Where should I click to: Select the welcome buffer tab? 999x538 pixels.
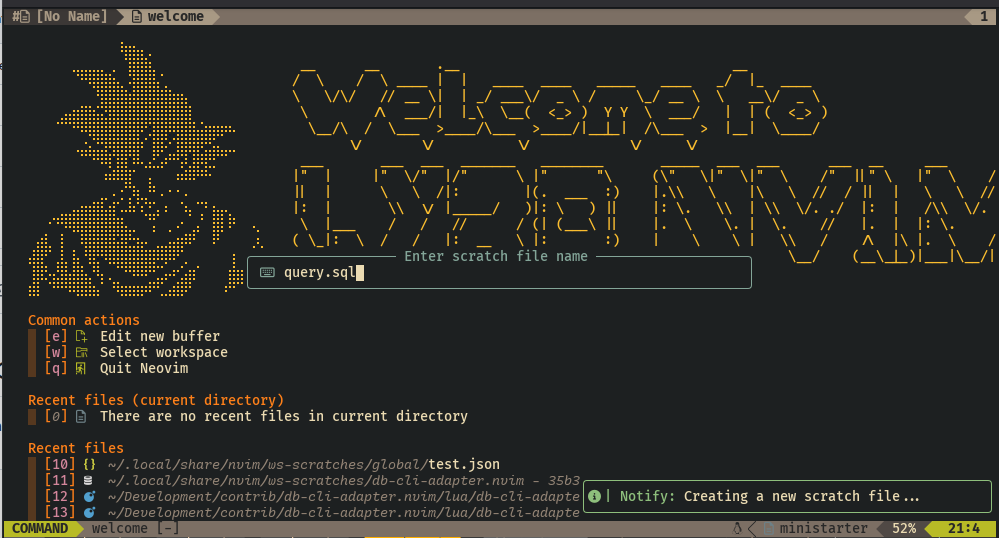pyautogui.click(x=168, y=17)
